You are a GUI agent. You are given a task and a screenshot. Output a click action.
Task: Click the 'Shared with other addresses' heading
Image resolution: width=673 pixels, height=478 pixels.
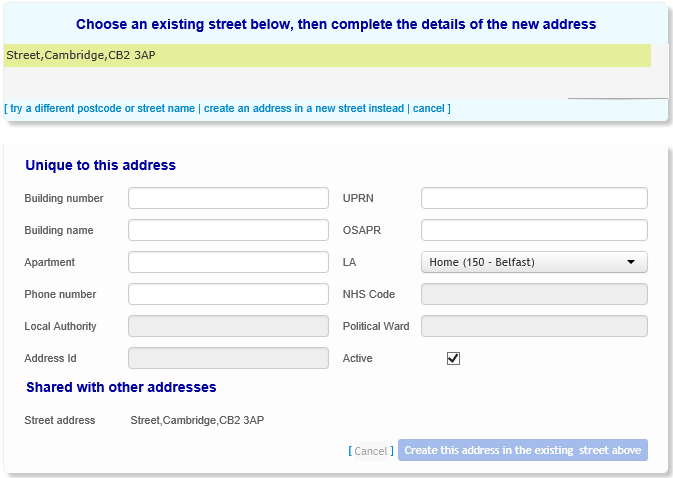coord(121,387)
